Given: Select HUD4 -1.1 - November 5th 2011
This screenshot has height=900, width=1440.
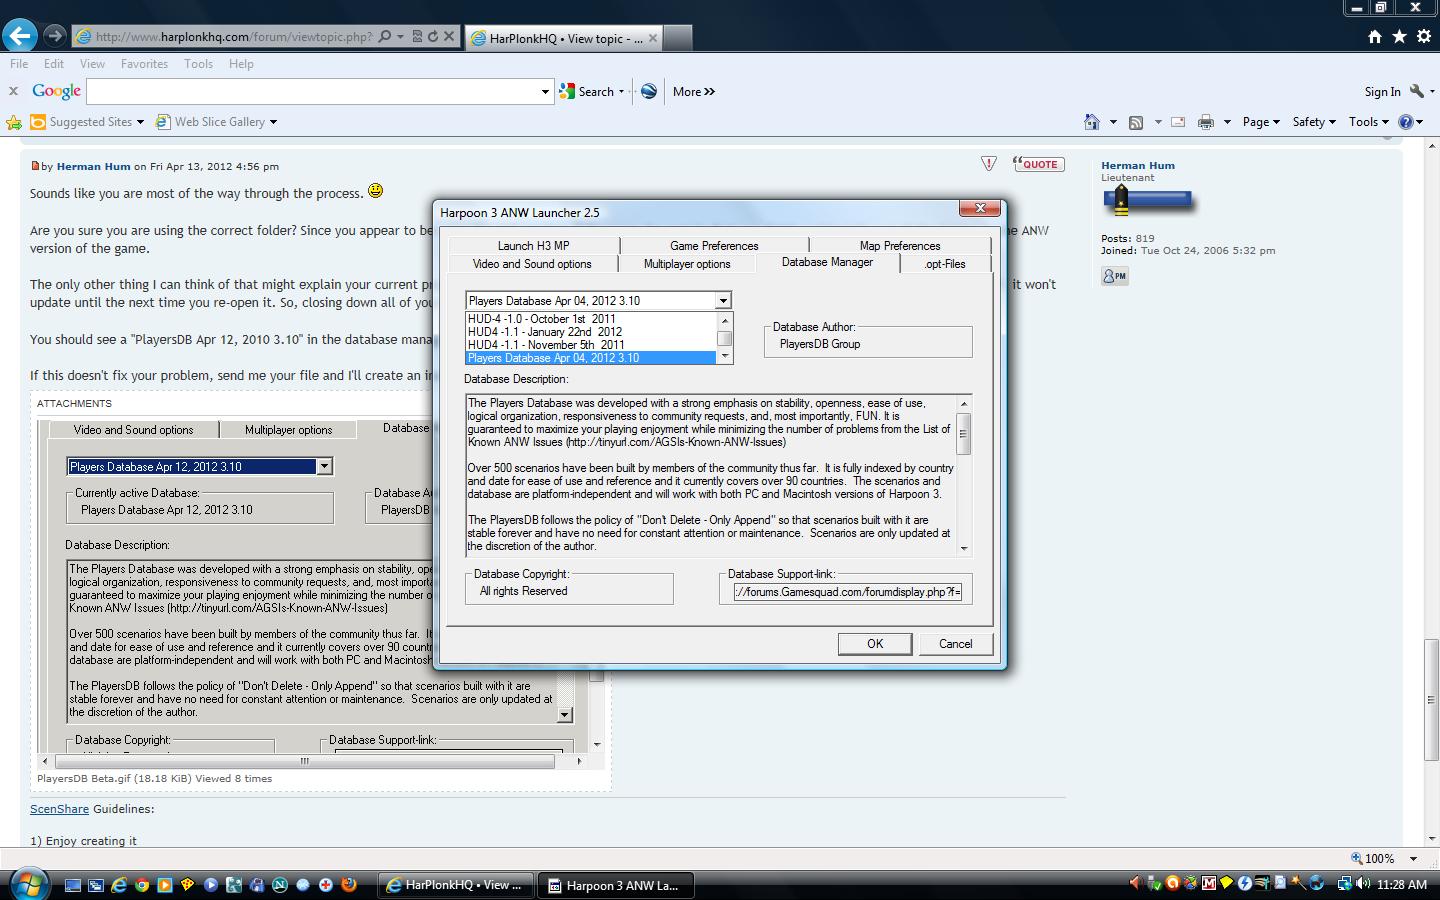Looking at the screenshot, I should [591, 345].
